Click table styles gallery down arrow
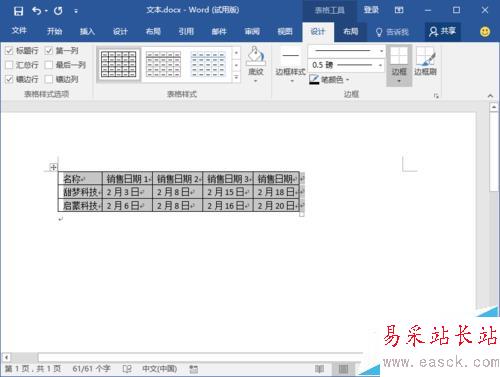Viewport: 500px width, 377px height. coord(236,65)
